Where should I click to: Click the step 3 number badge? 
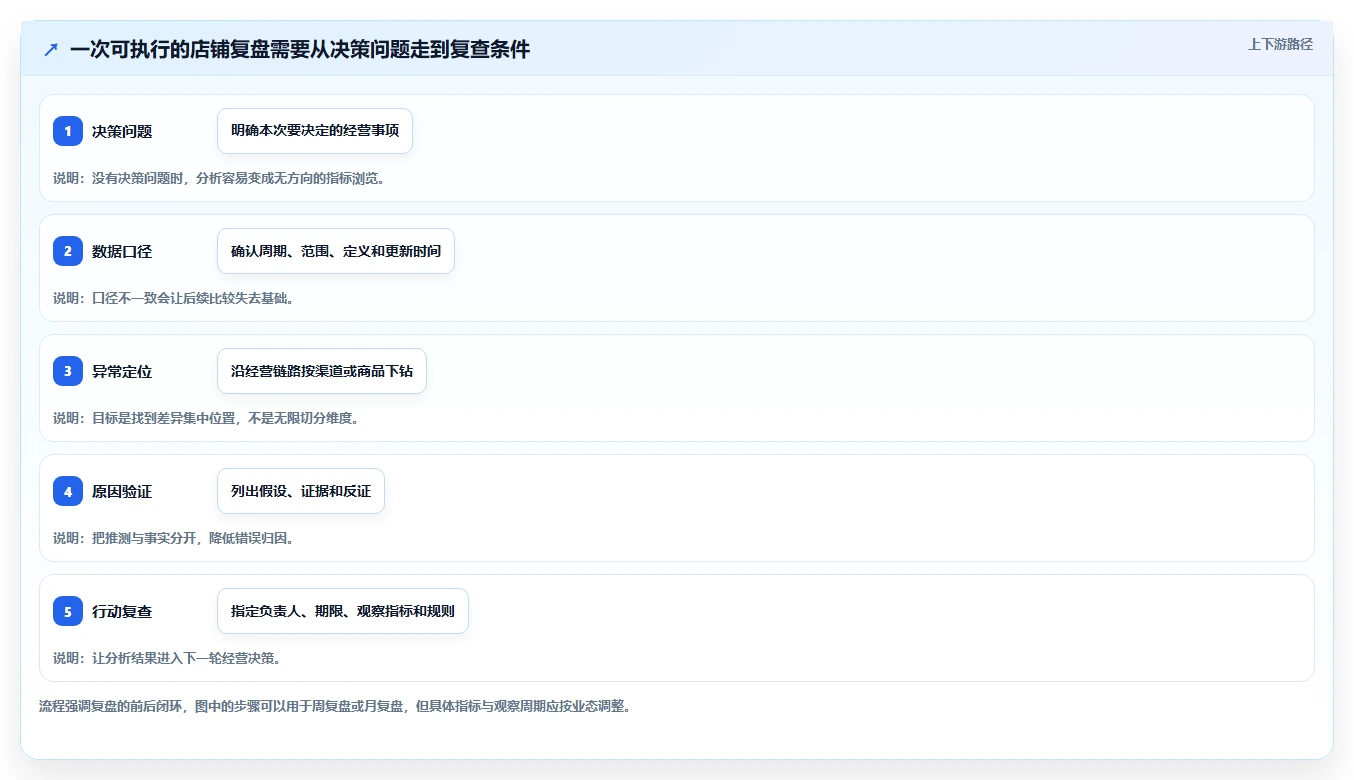click(x=68, y=371)
